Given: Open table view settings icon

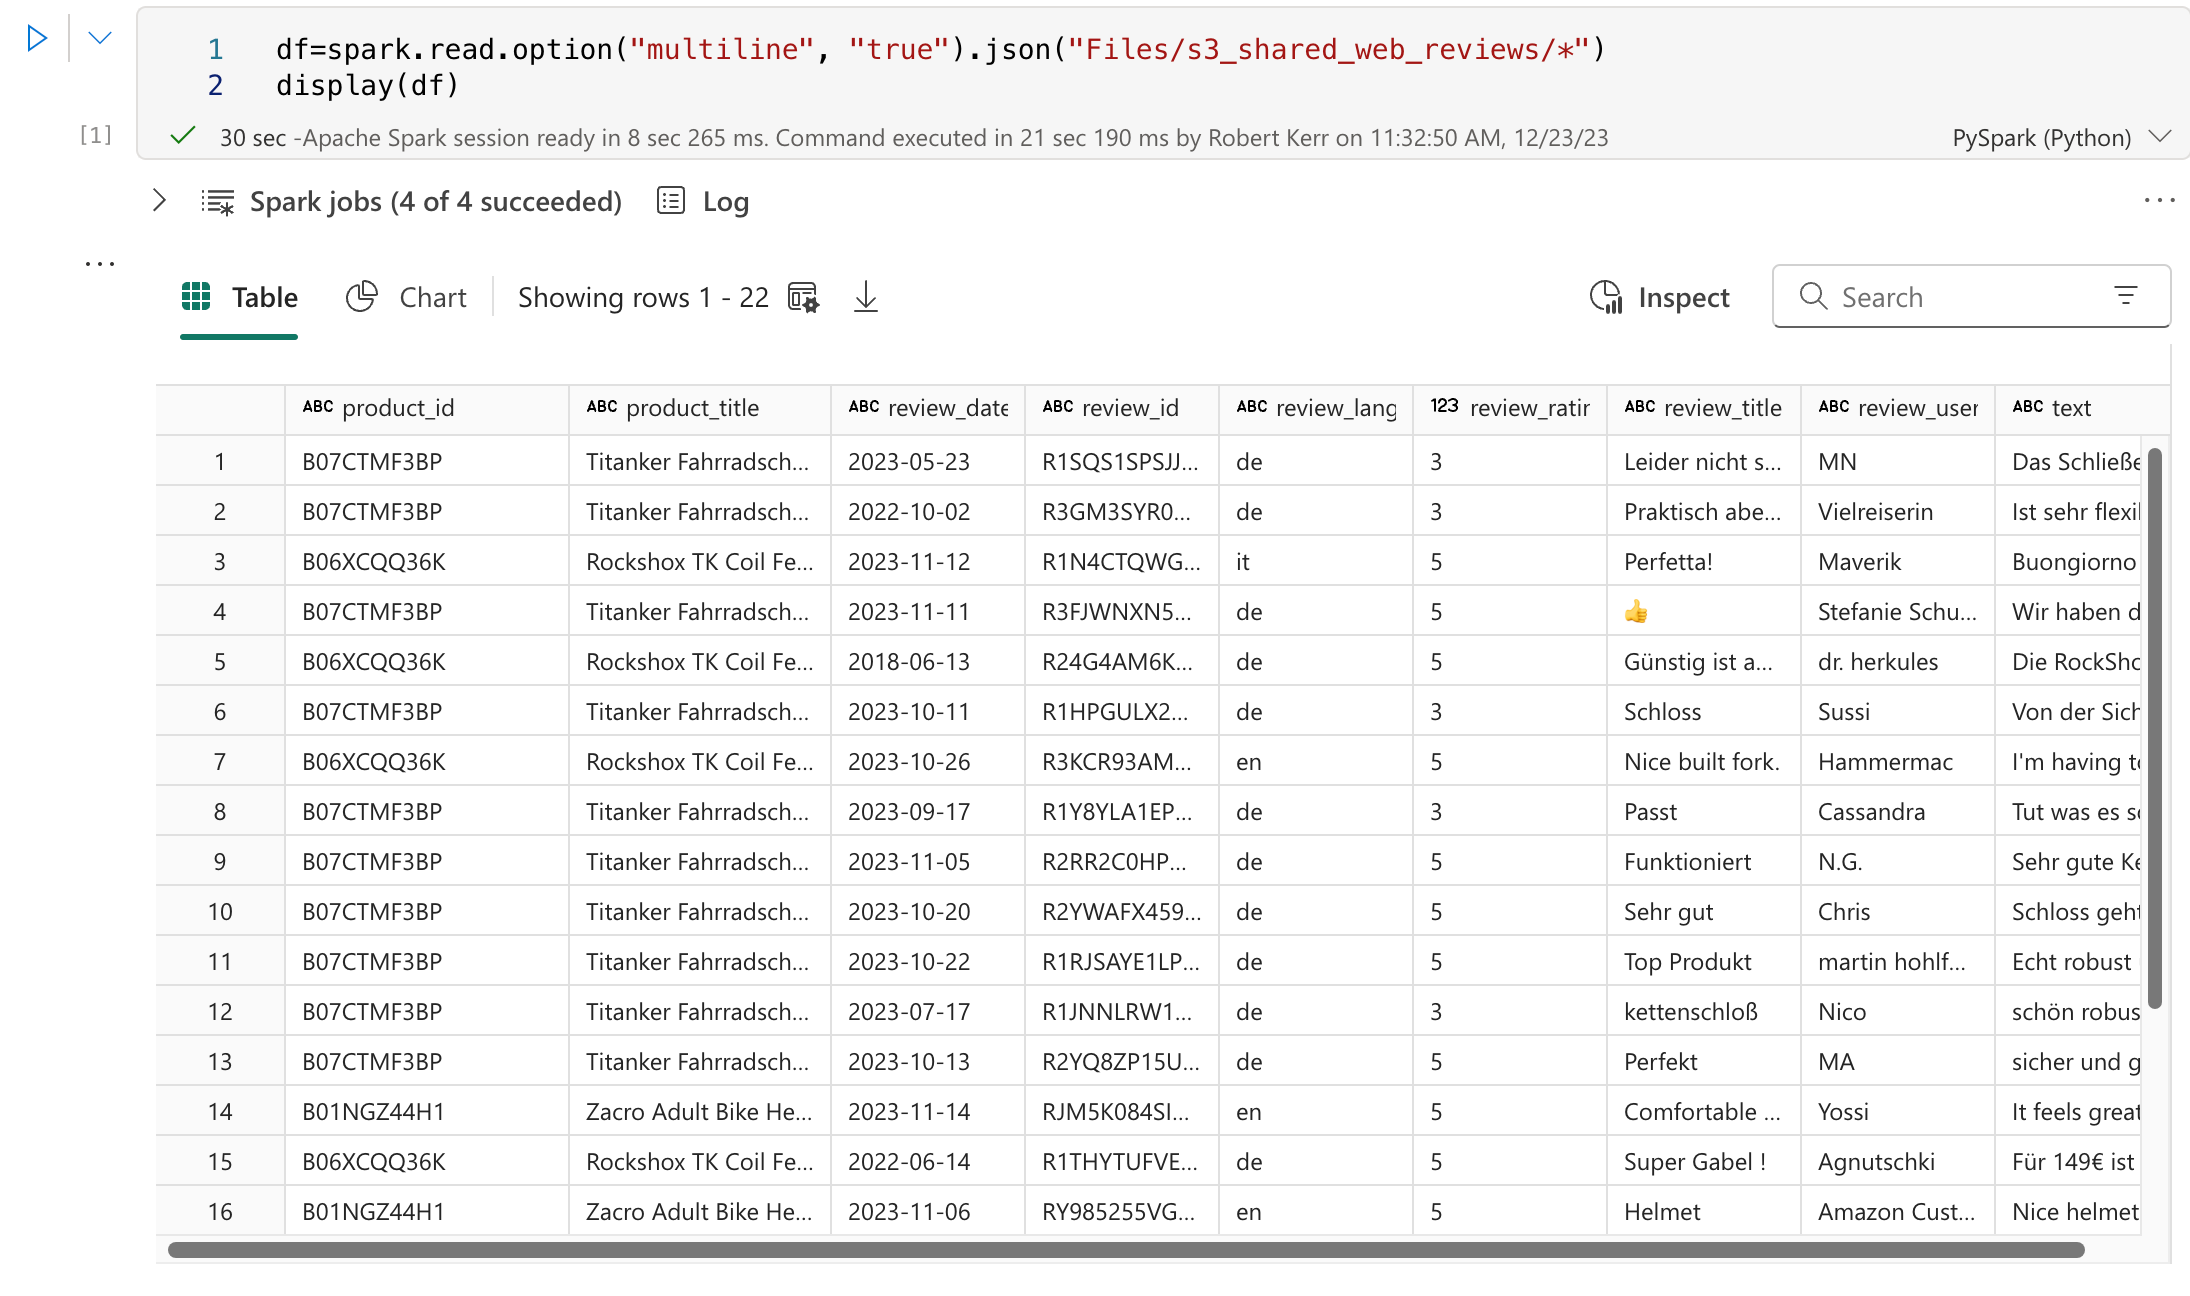Looking at the screenshot, I should [803, 297].
